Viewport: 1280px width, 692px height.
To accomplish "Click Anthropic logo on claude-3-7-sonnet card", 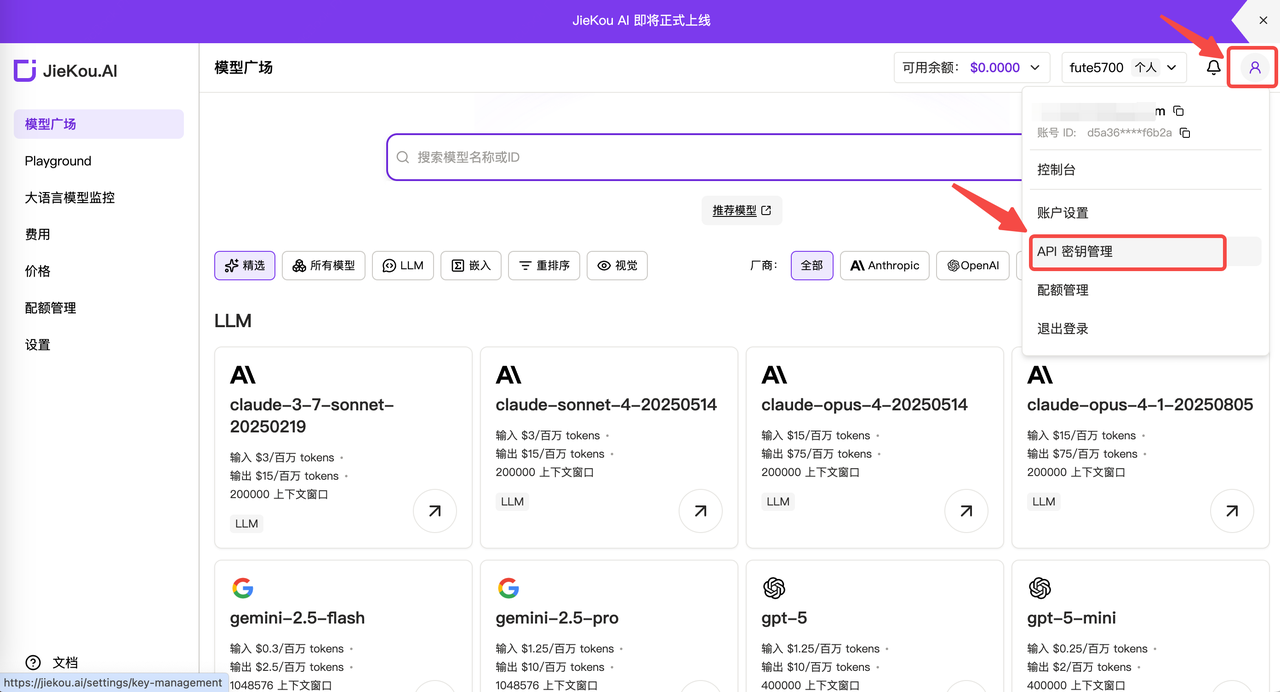I will click(x=243, y=374).
